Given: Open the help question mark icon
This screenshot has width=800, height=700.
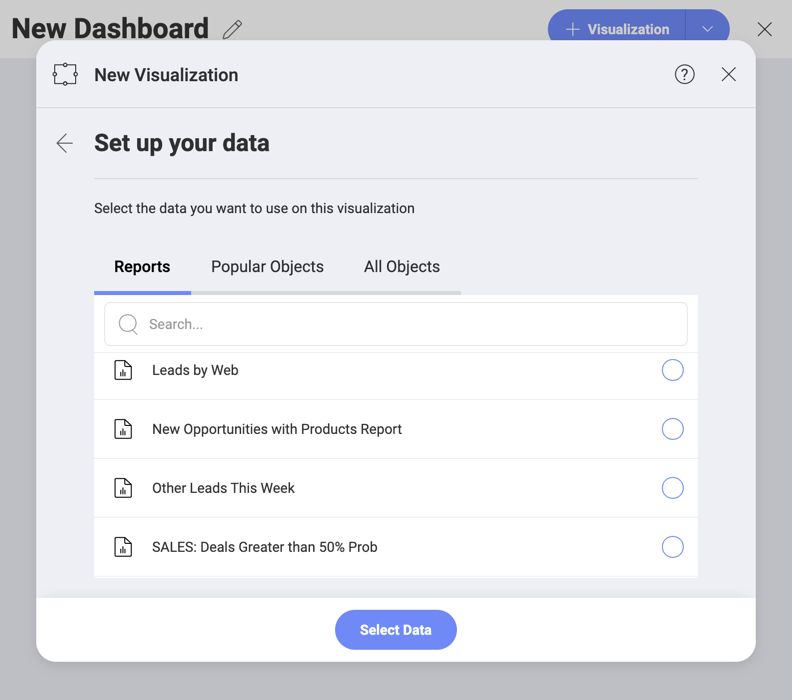Looking at the screenshot, I should click(684, 74).
